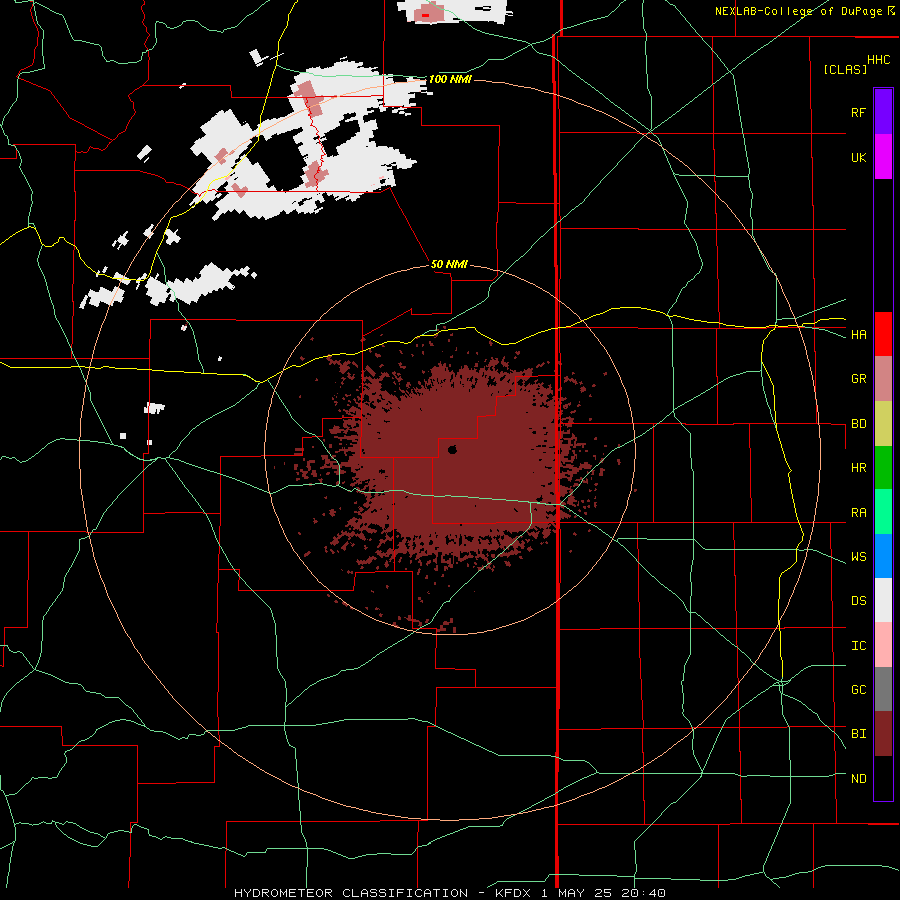Click the GR legend label
Image resolution: width=900 pixels, height=900 pixels.
858,379
